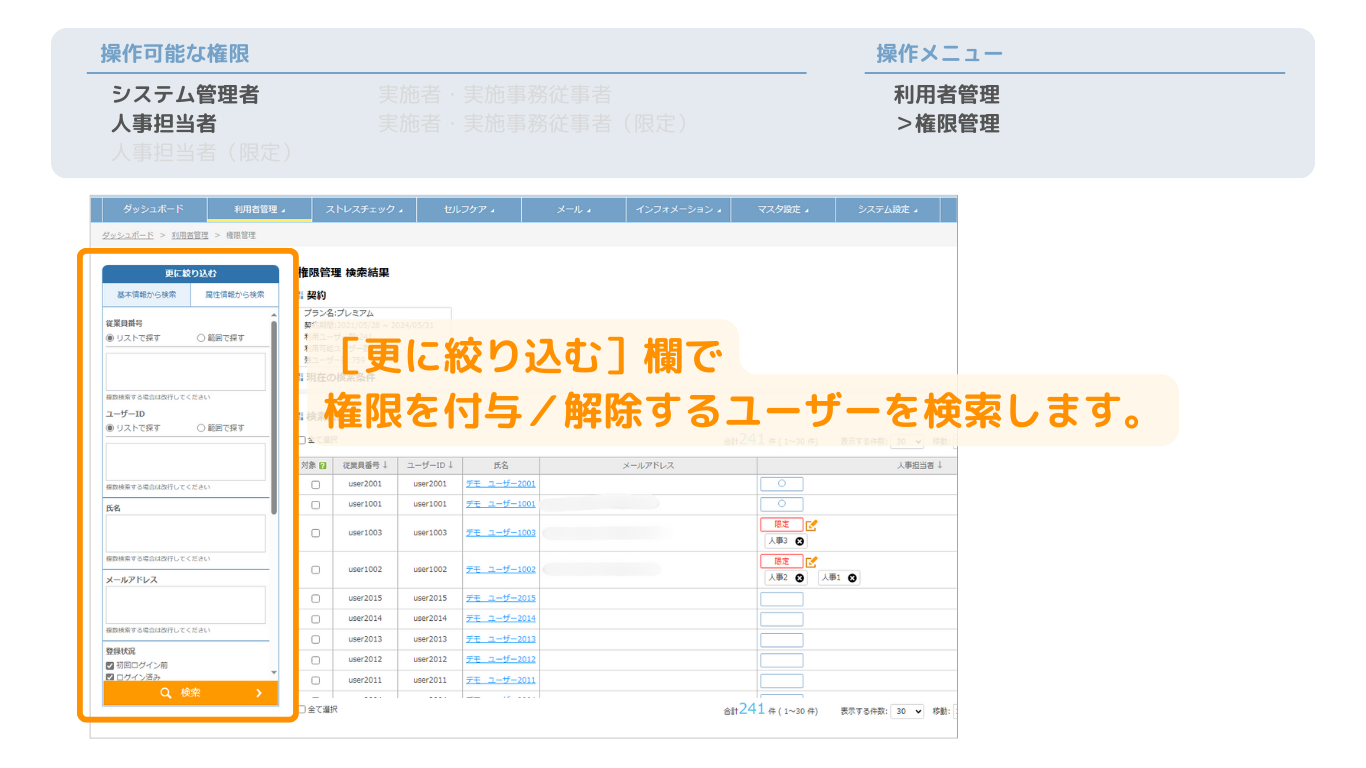This screenshot has width=1366, height=768.
Task: Sort by the 従業員番号 column arrow
Action: click(385, 465)
